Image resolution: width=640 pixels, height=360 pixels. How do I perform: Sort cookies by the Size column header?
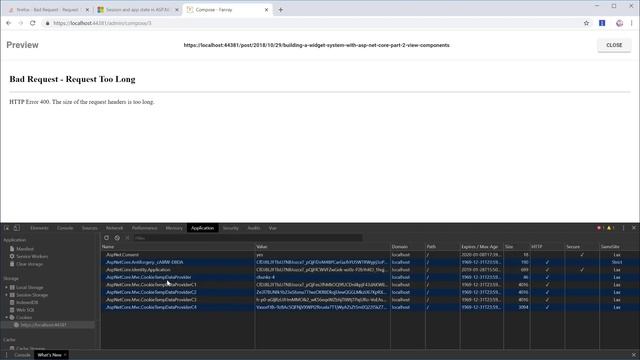coord(516,247)
